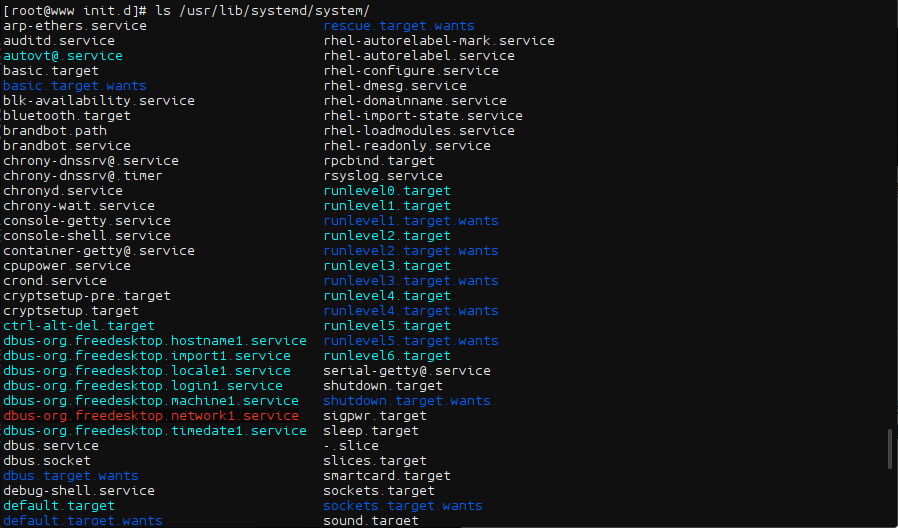
Task: Select cryptsetup-pre.target entry
Action: coord(87,295)
